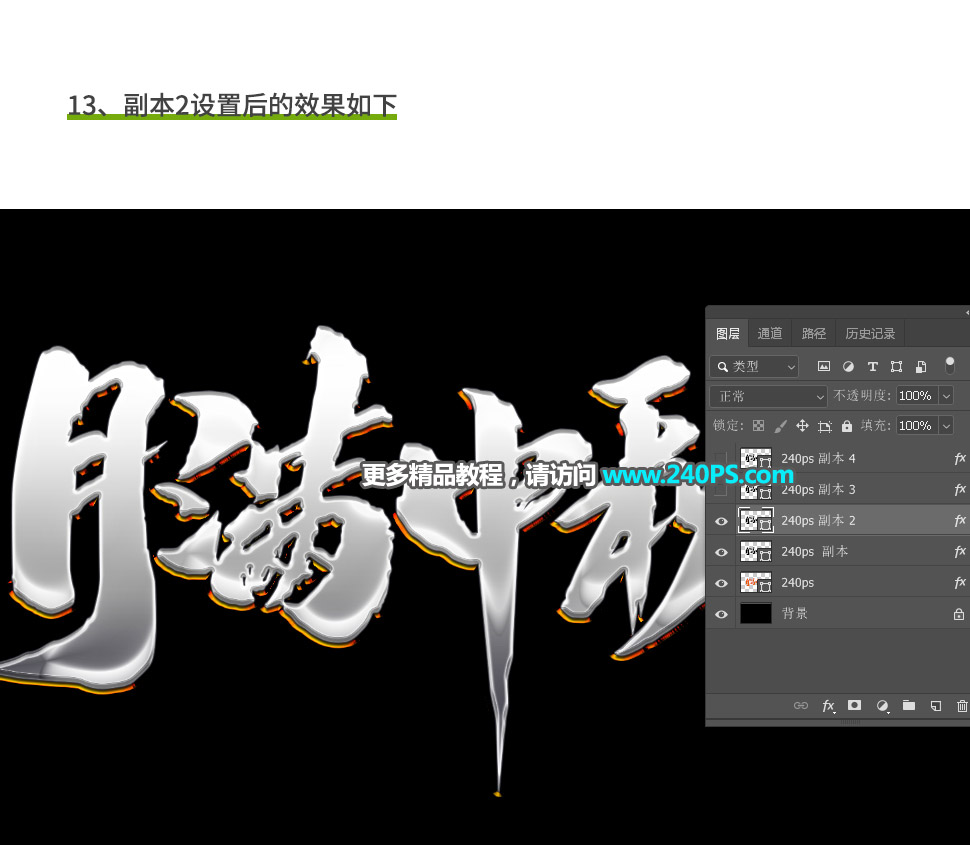970x845 pixels.
Task: Switch to the 通道 channels tab
Action: 770,333
